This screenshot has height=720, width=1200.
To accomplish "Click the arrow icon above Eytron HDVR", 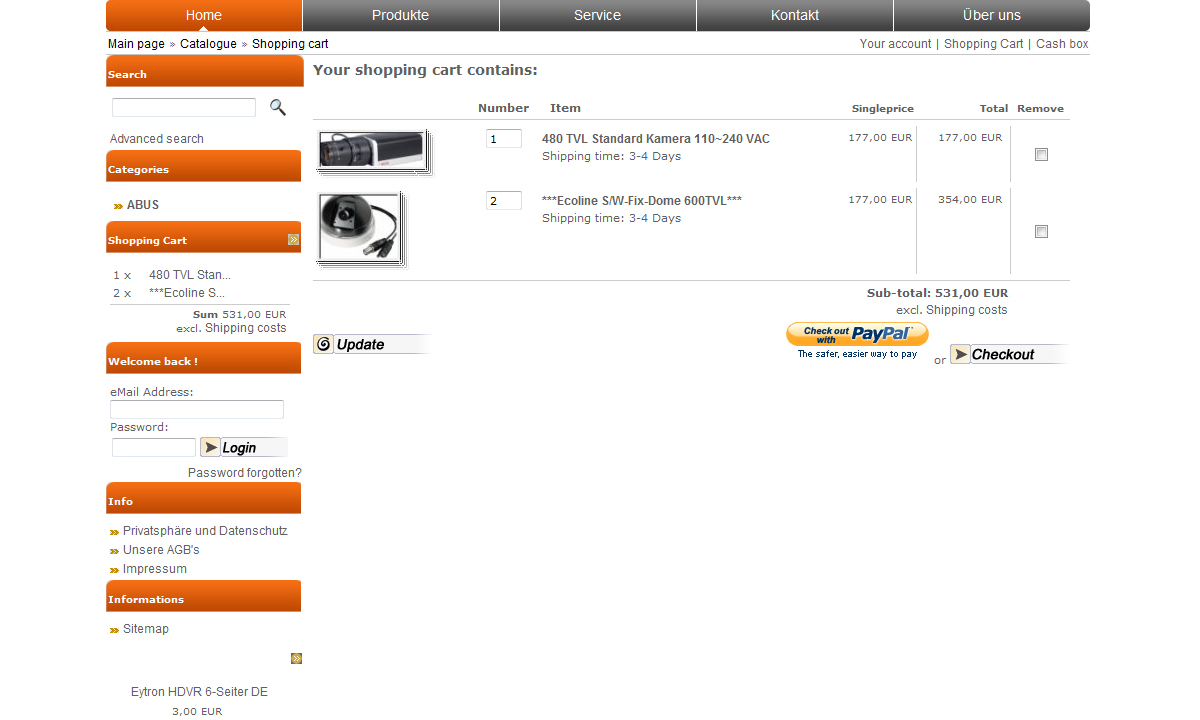I will 296,658.
